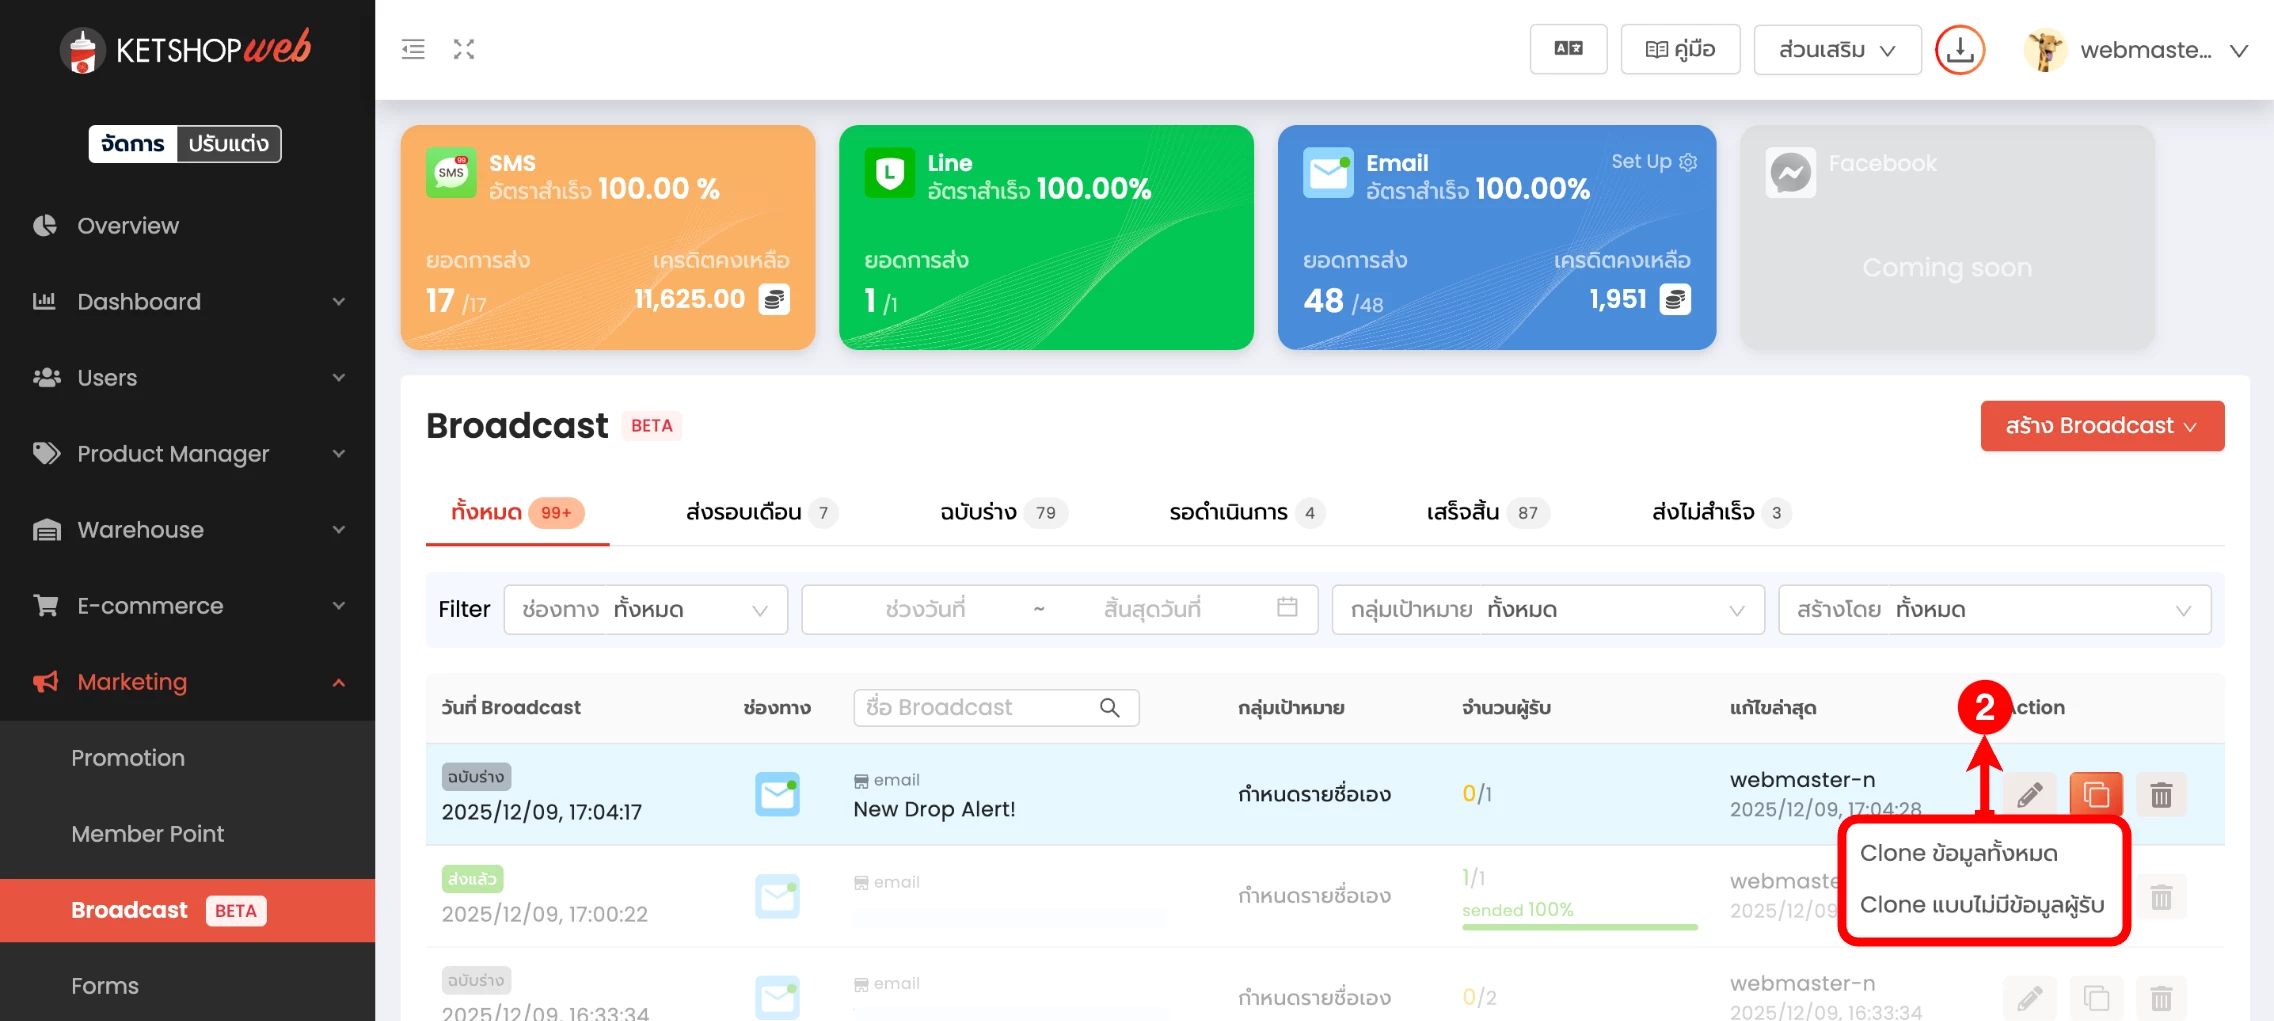Collapse the sidebar with the menu fold icon
The image size is (2274, 1021).
[413, 49]
